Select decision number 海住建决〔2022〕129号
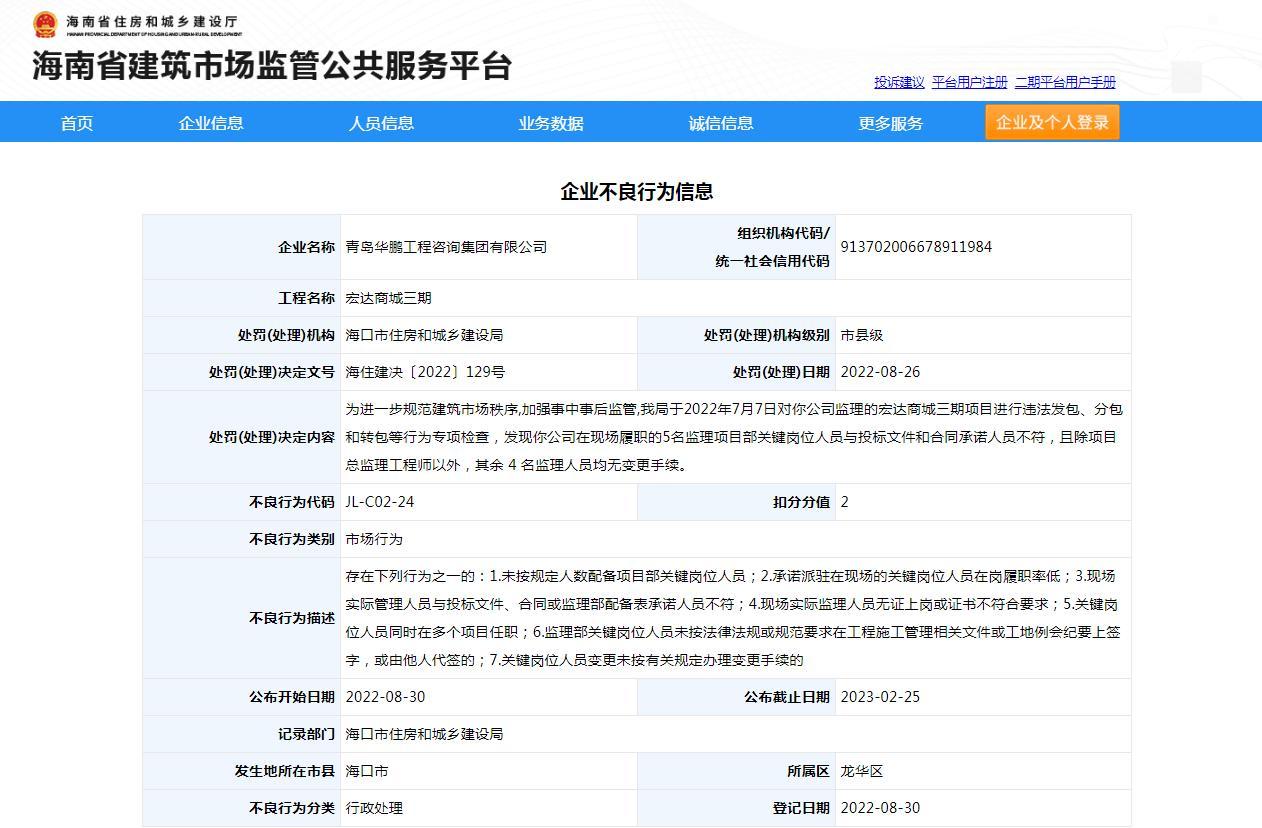Viewport: 1262px width, 828px height. click(425, 372)
